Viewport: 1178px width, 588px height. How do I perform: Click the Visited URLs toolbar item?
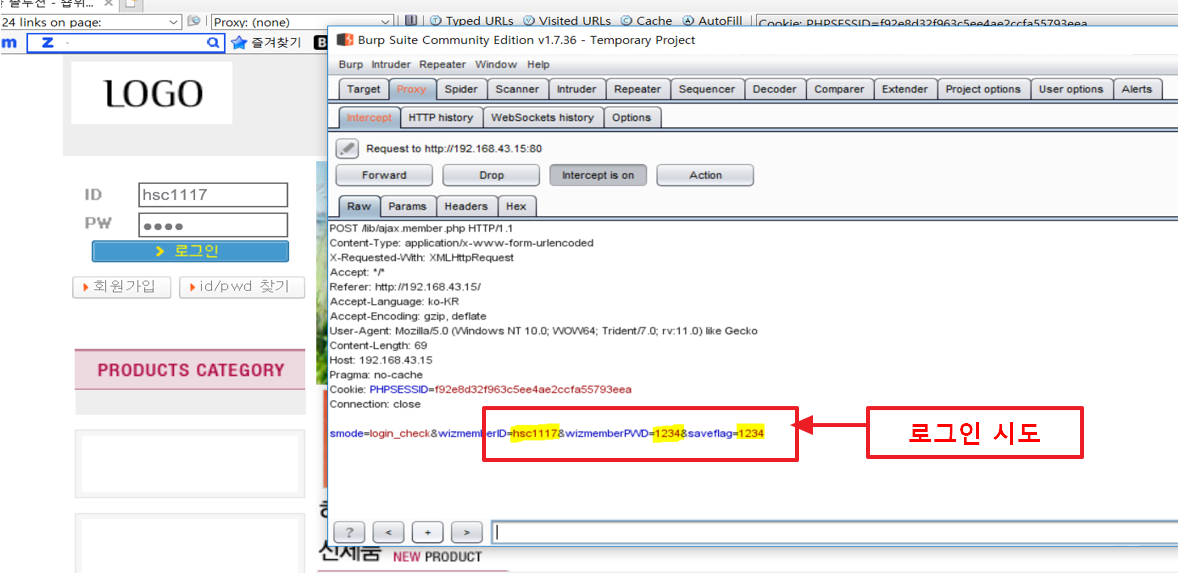(x=567, y=21)
